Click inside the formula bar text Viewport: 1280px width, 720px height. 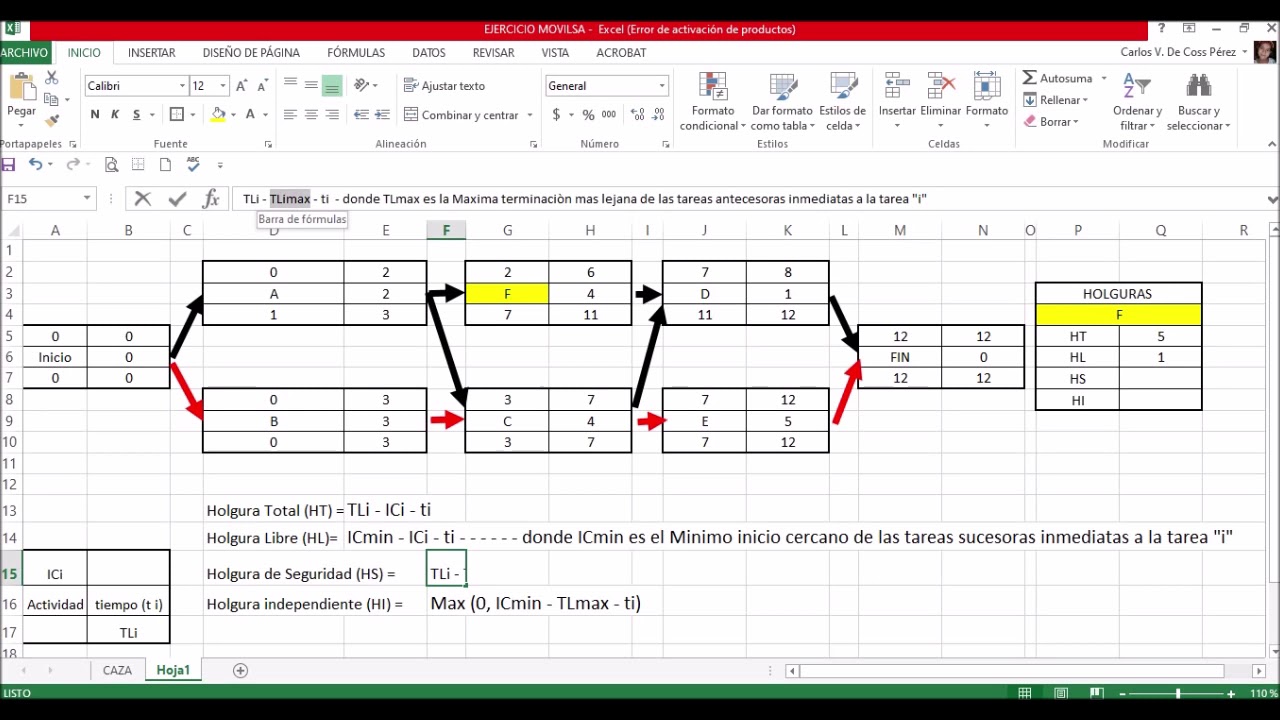[584, 199]
